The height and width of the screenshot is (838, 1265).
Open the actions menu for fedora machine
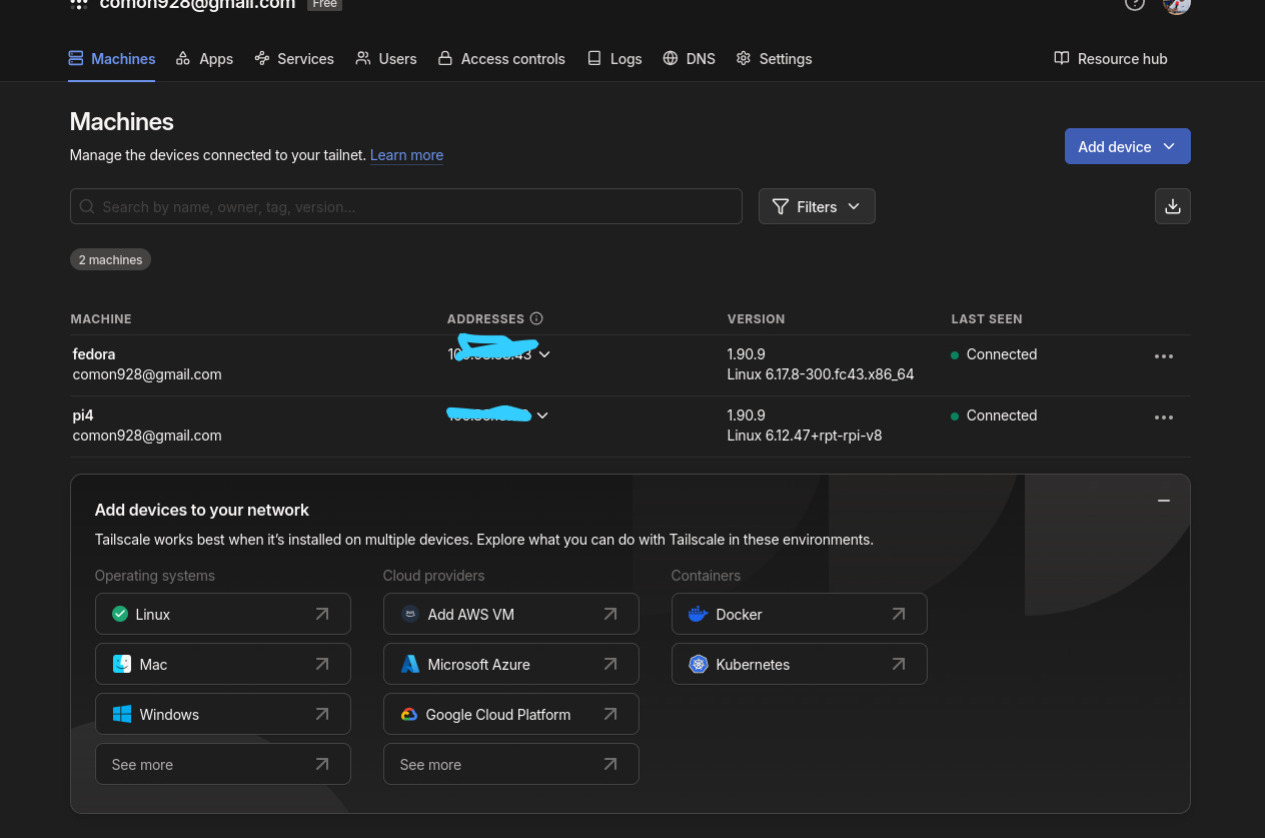pyautogui.click(x=1163, y=355)
